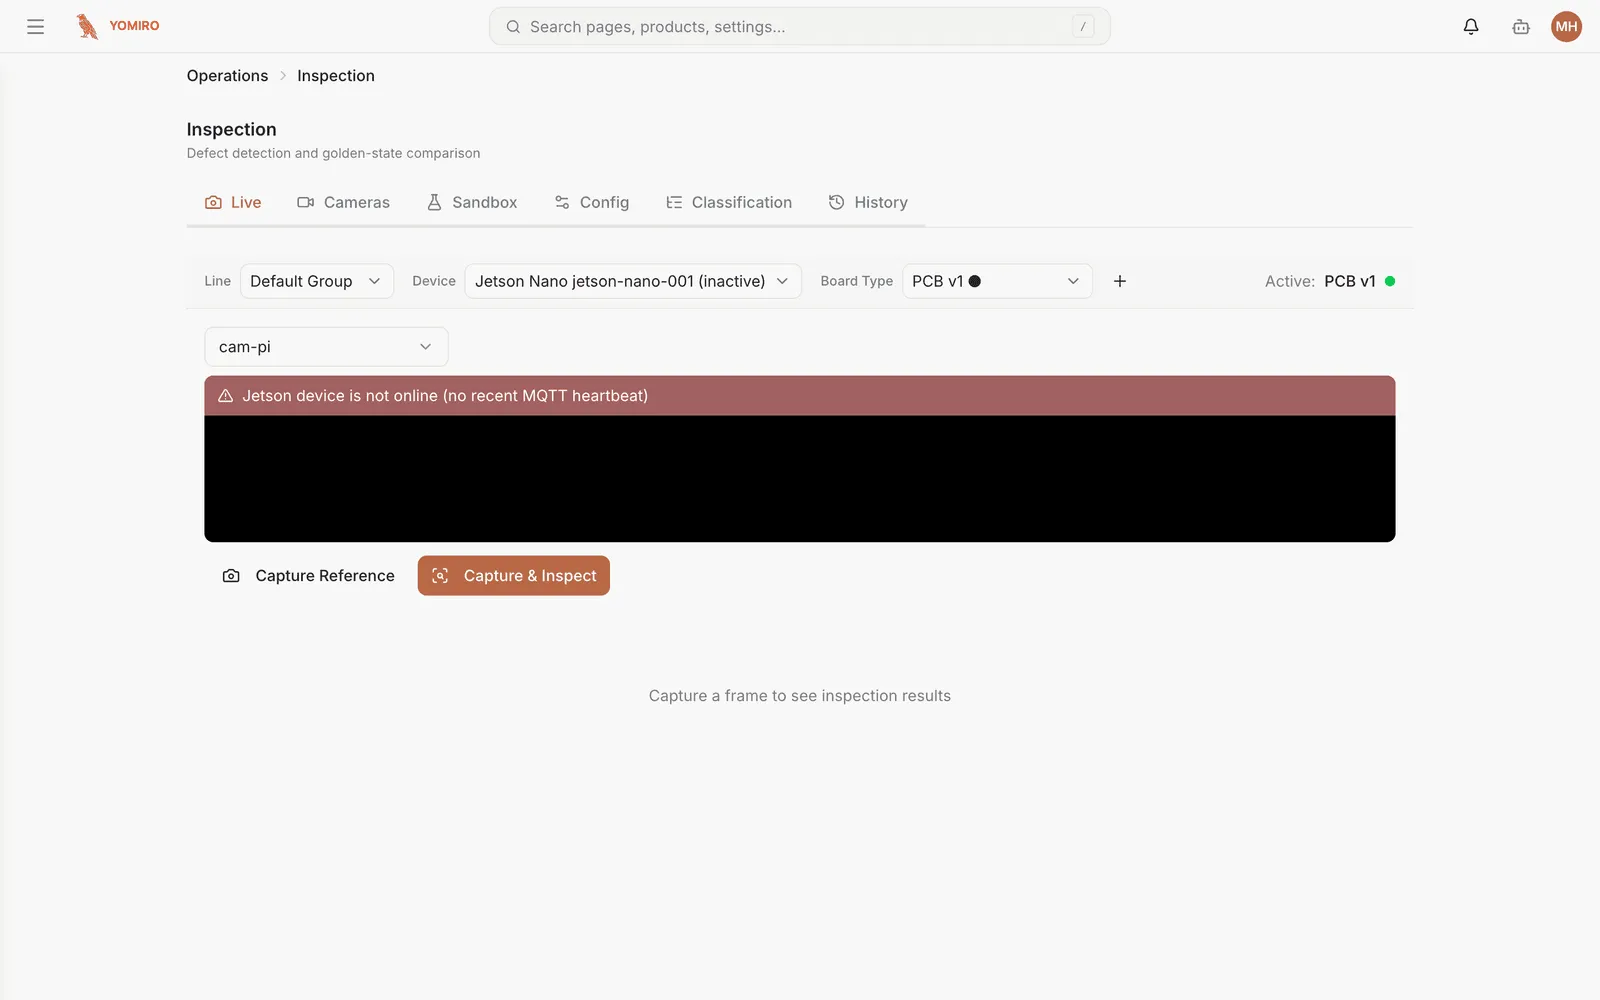Click 'Capture a frame to see inspection results' text
Viewport: 1600px width, 1000px height.
[x=800, y=696]
